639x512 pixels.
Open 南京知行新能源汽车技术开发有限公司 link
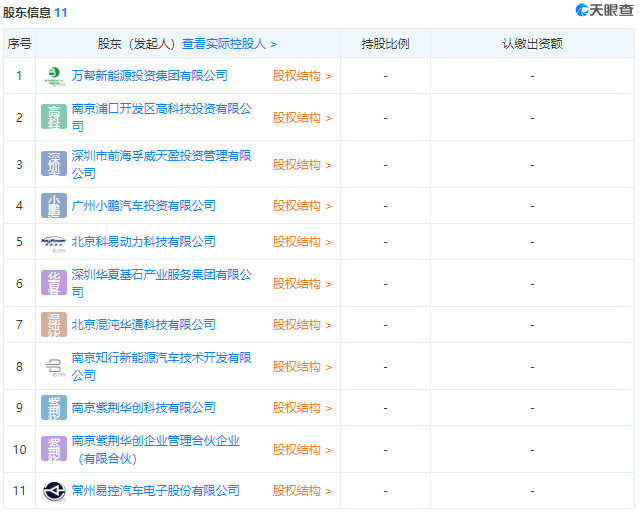161,366
